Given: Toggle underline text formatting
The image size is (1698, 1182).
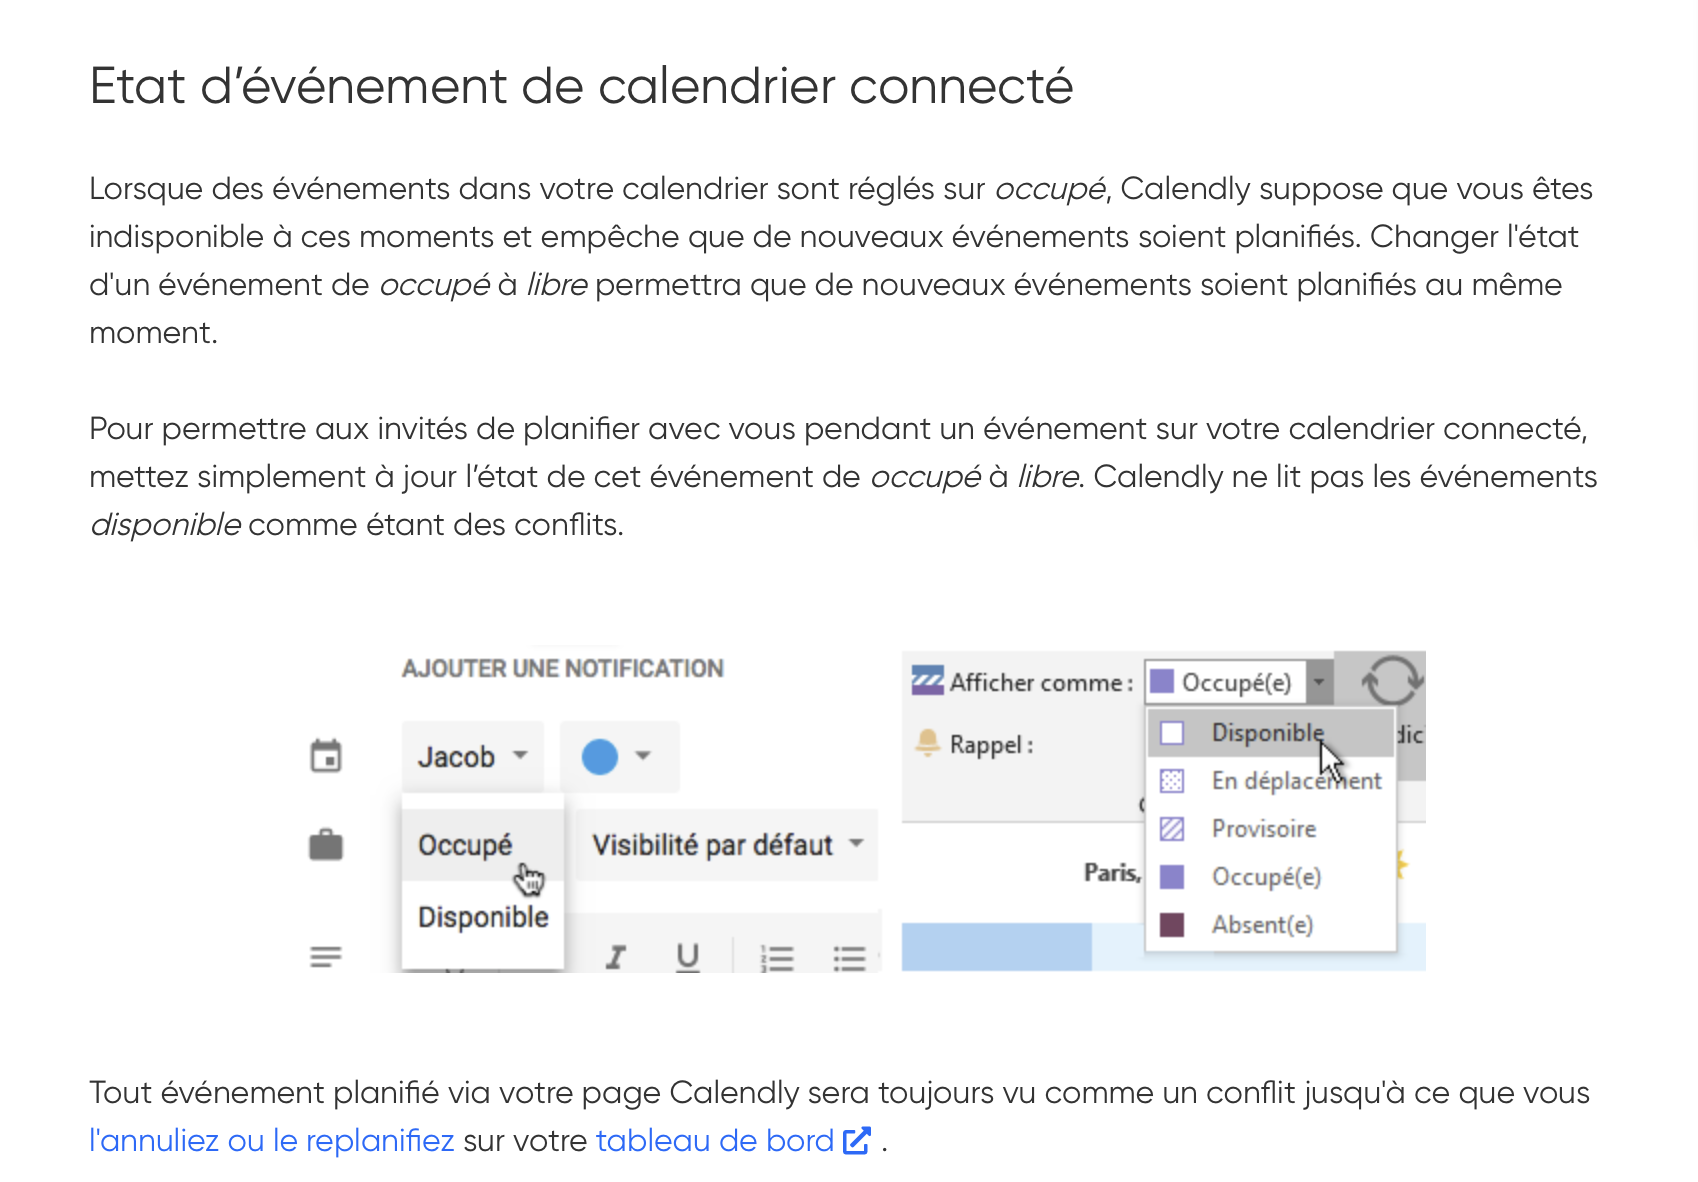Looking at the screenshot, I should point(687,957).
